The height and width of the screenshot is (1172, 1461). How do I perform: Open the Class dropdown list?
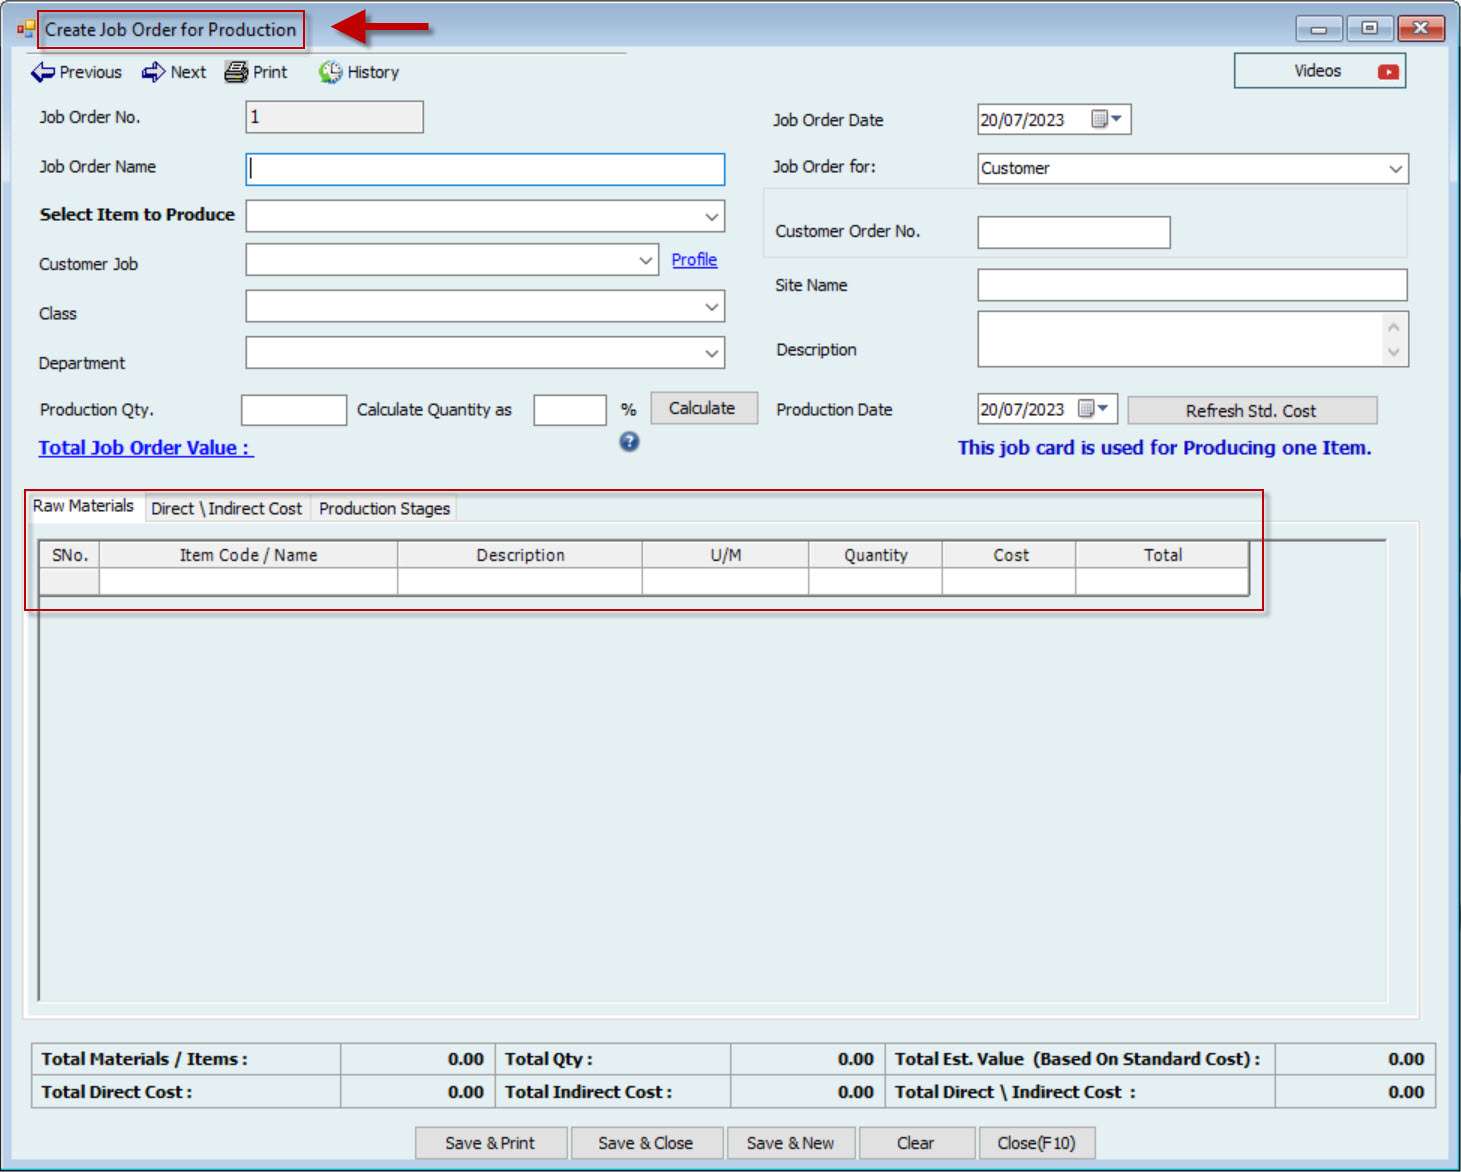[711, 307]
